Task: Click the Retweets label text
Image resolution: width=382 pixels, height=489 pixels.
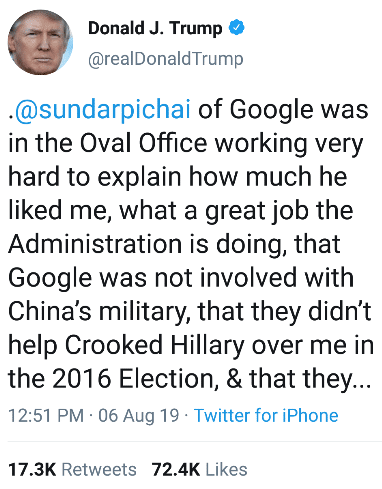Action: click(99, 469)
